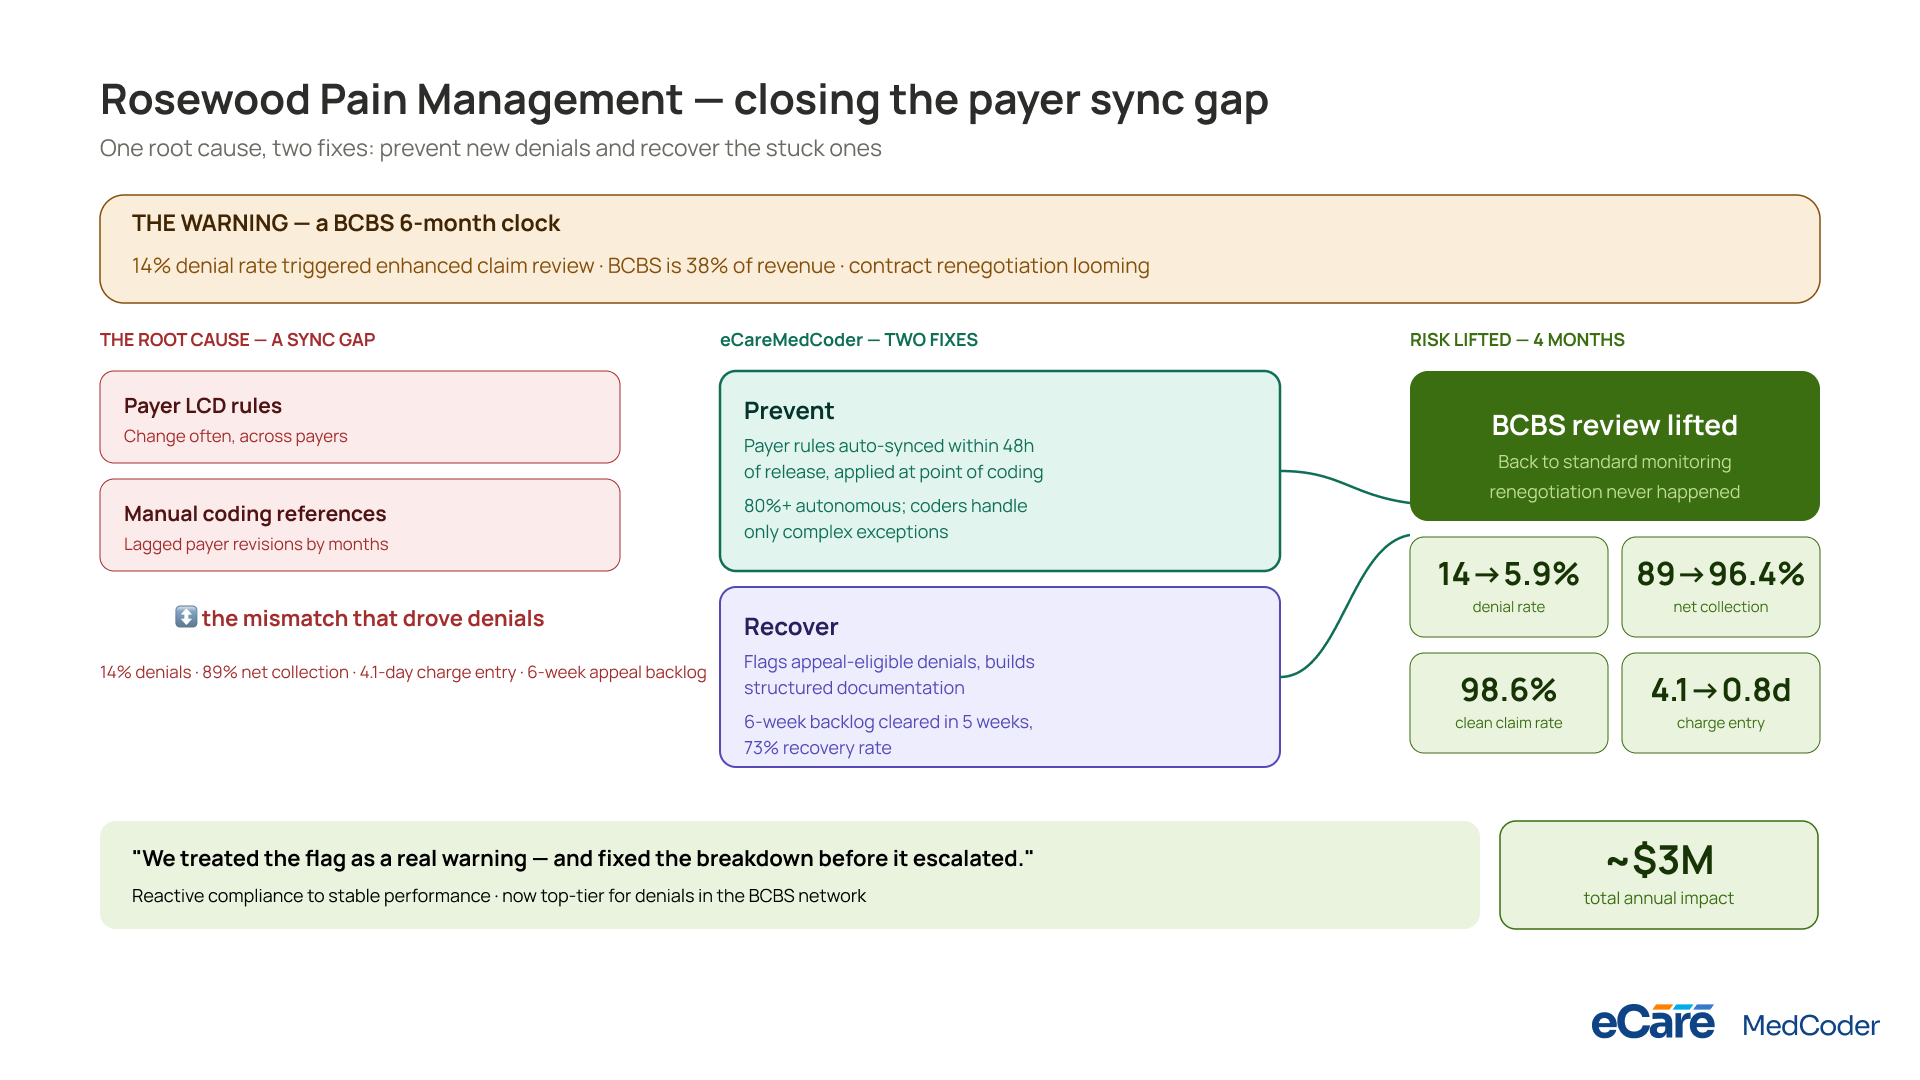
Task: Click '6-week backlog cleared in 5 weeks' text
Action: 888,722
